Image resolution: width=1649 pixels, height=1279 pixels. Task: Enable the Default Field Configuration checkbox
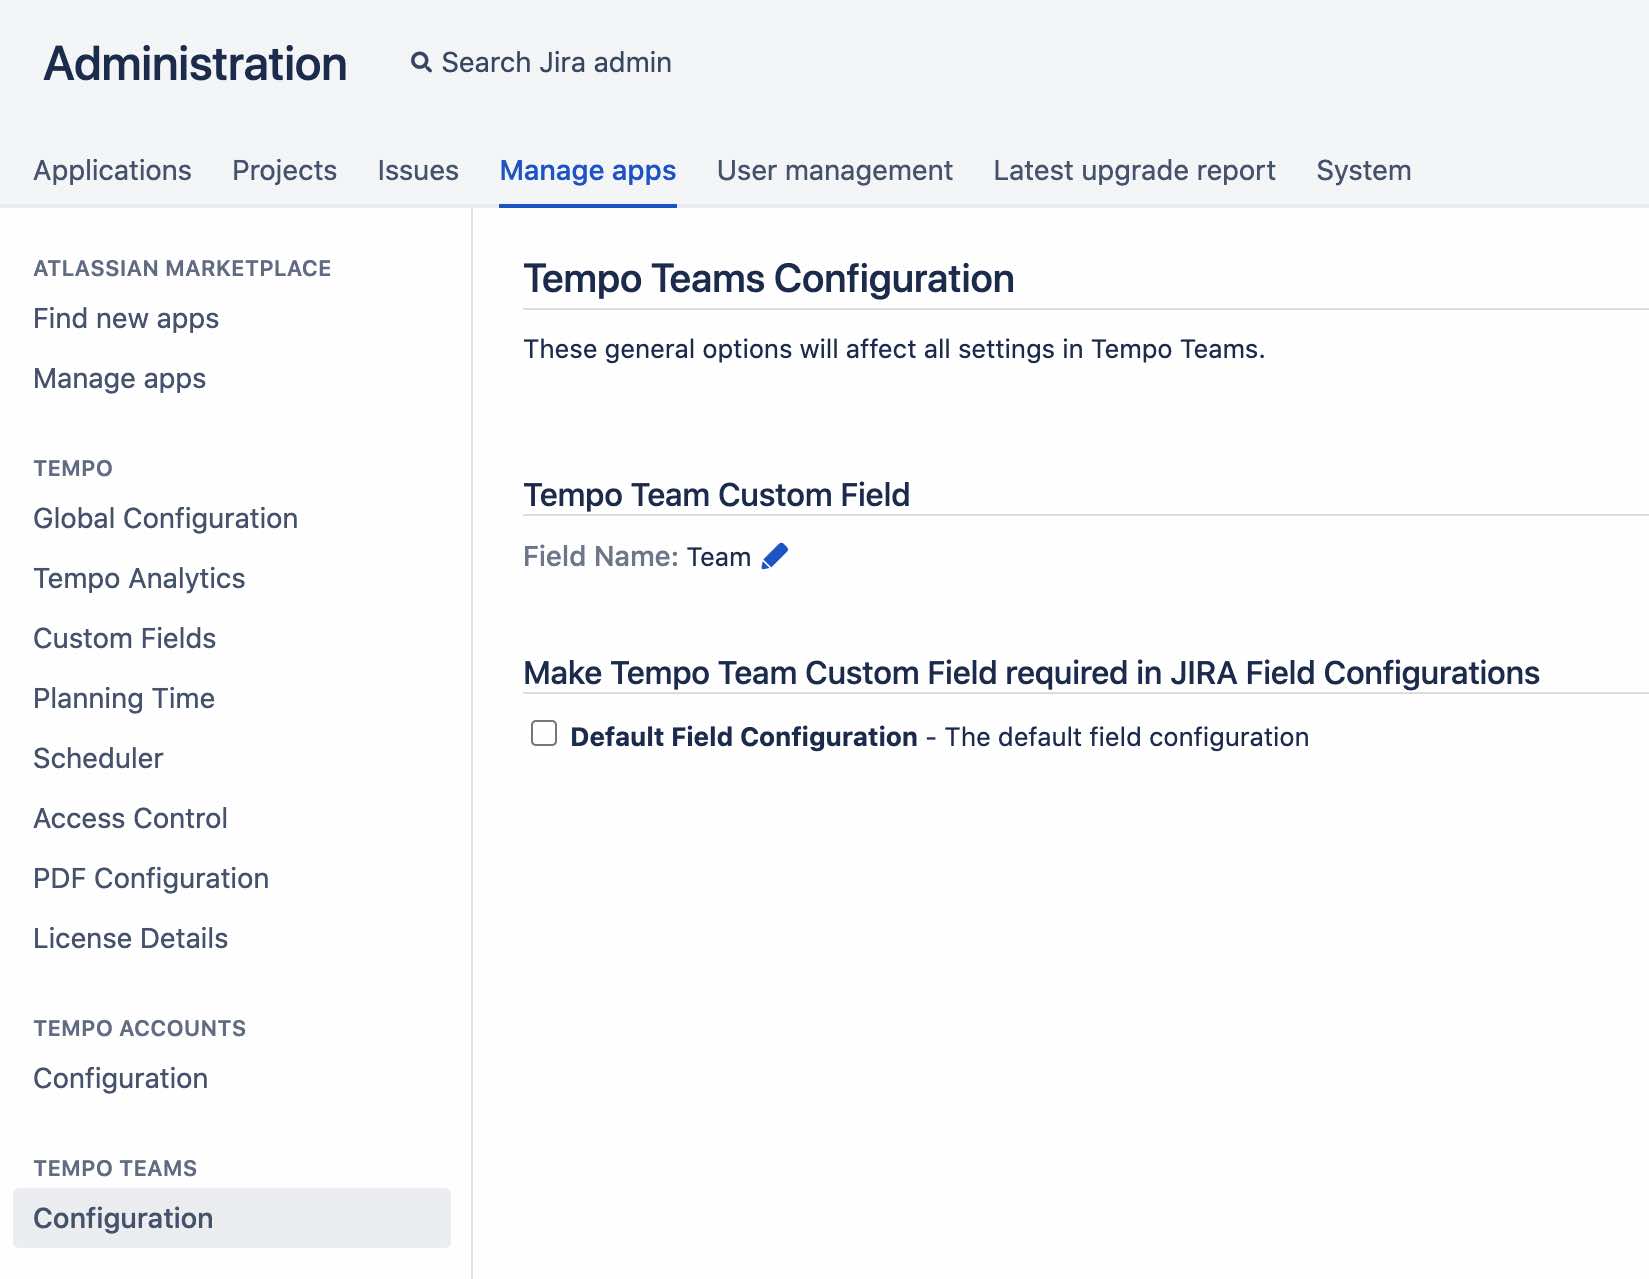pos(544,734)
